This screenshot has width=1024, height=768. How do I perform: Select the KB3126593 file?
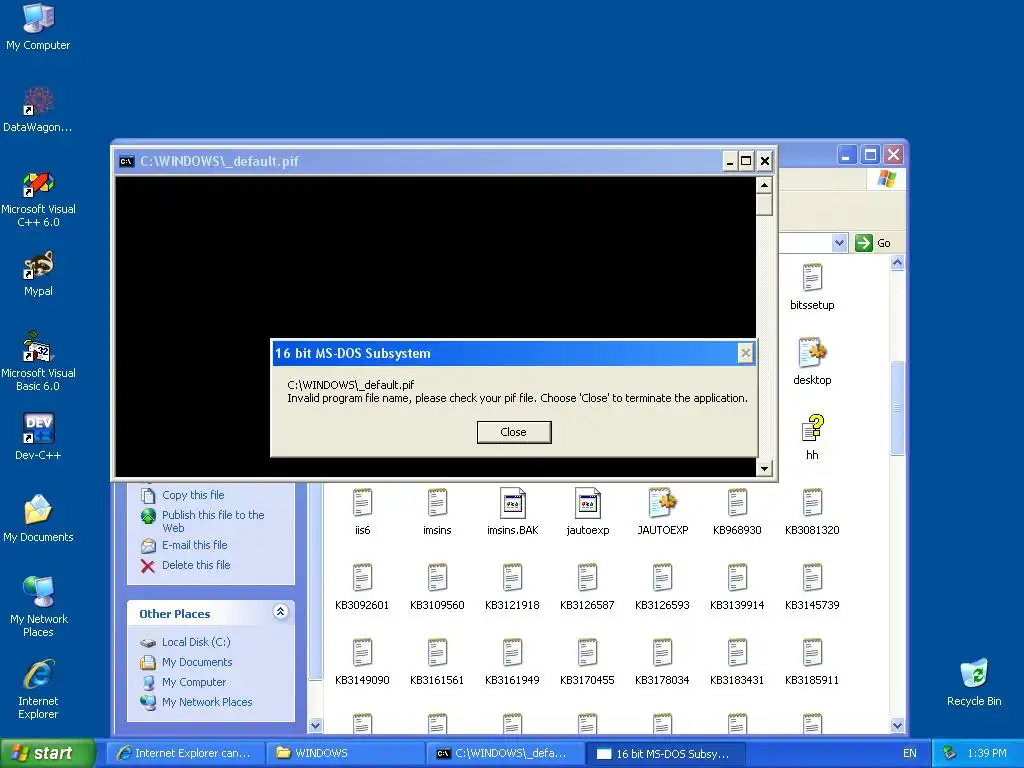[x=662, y=587]
